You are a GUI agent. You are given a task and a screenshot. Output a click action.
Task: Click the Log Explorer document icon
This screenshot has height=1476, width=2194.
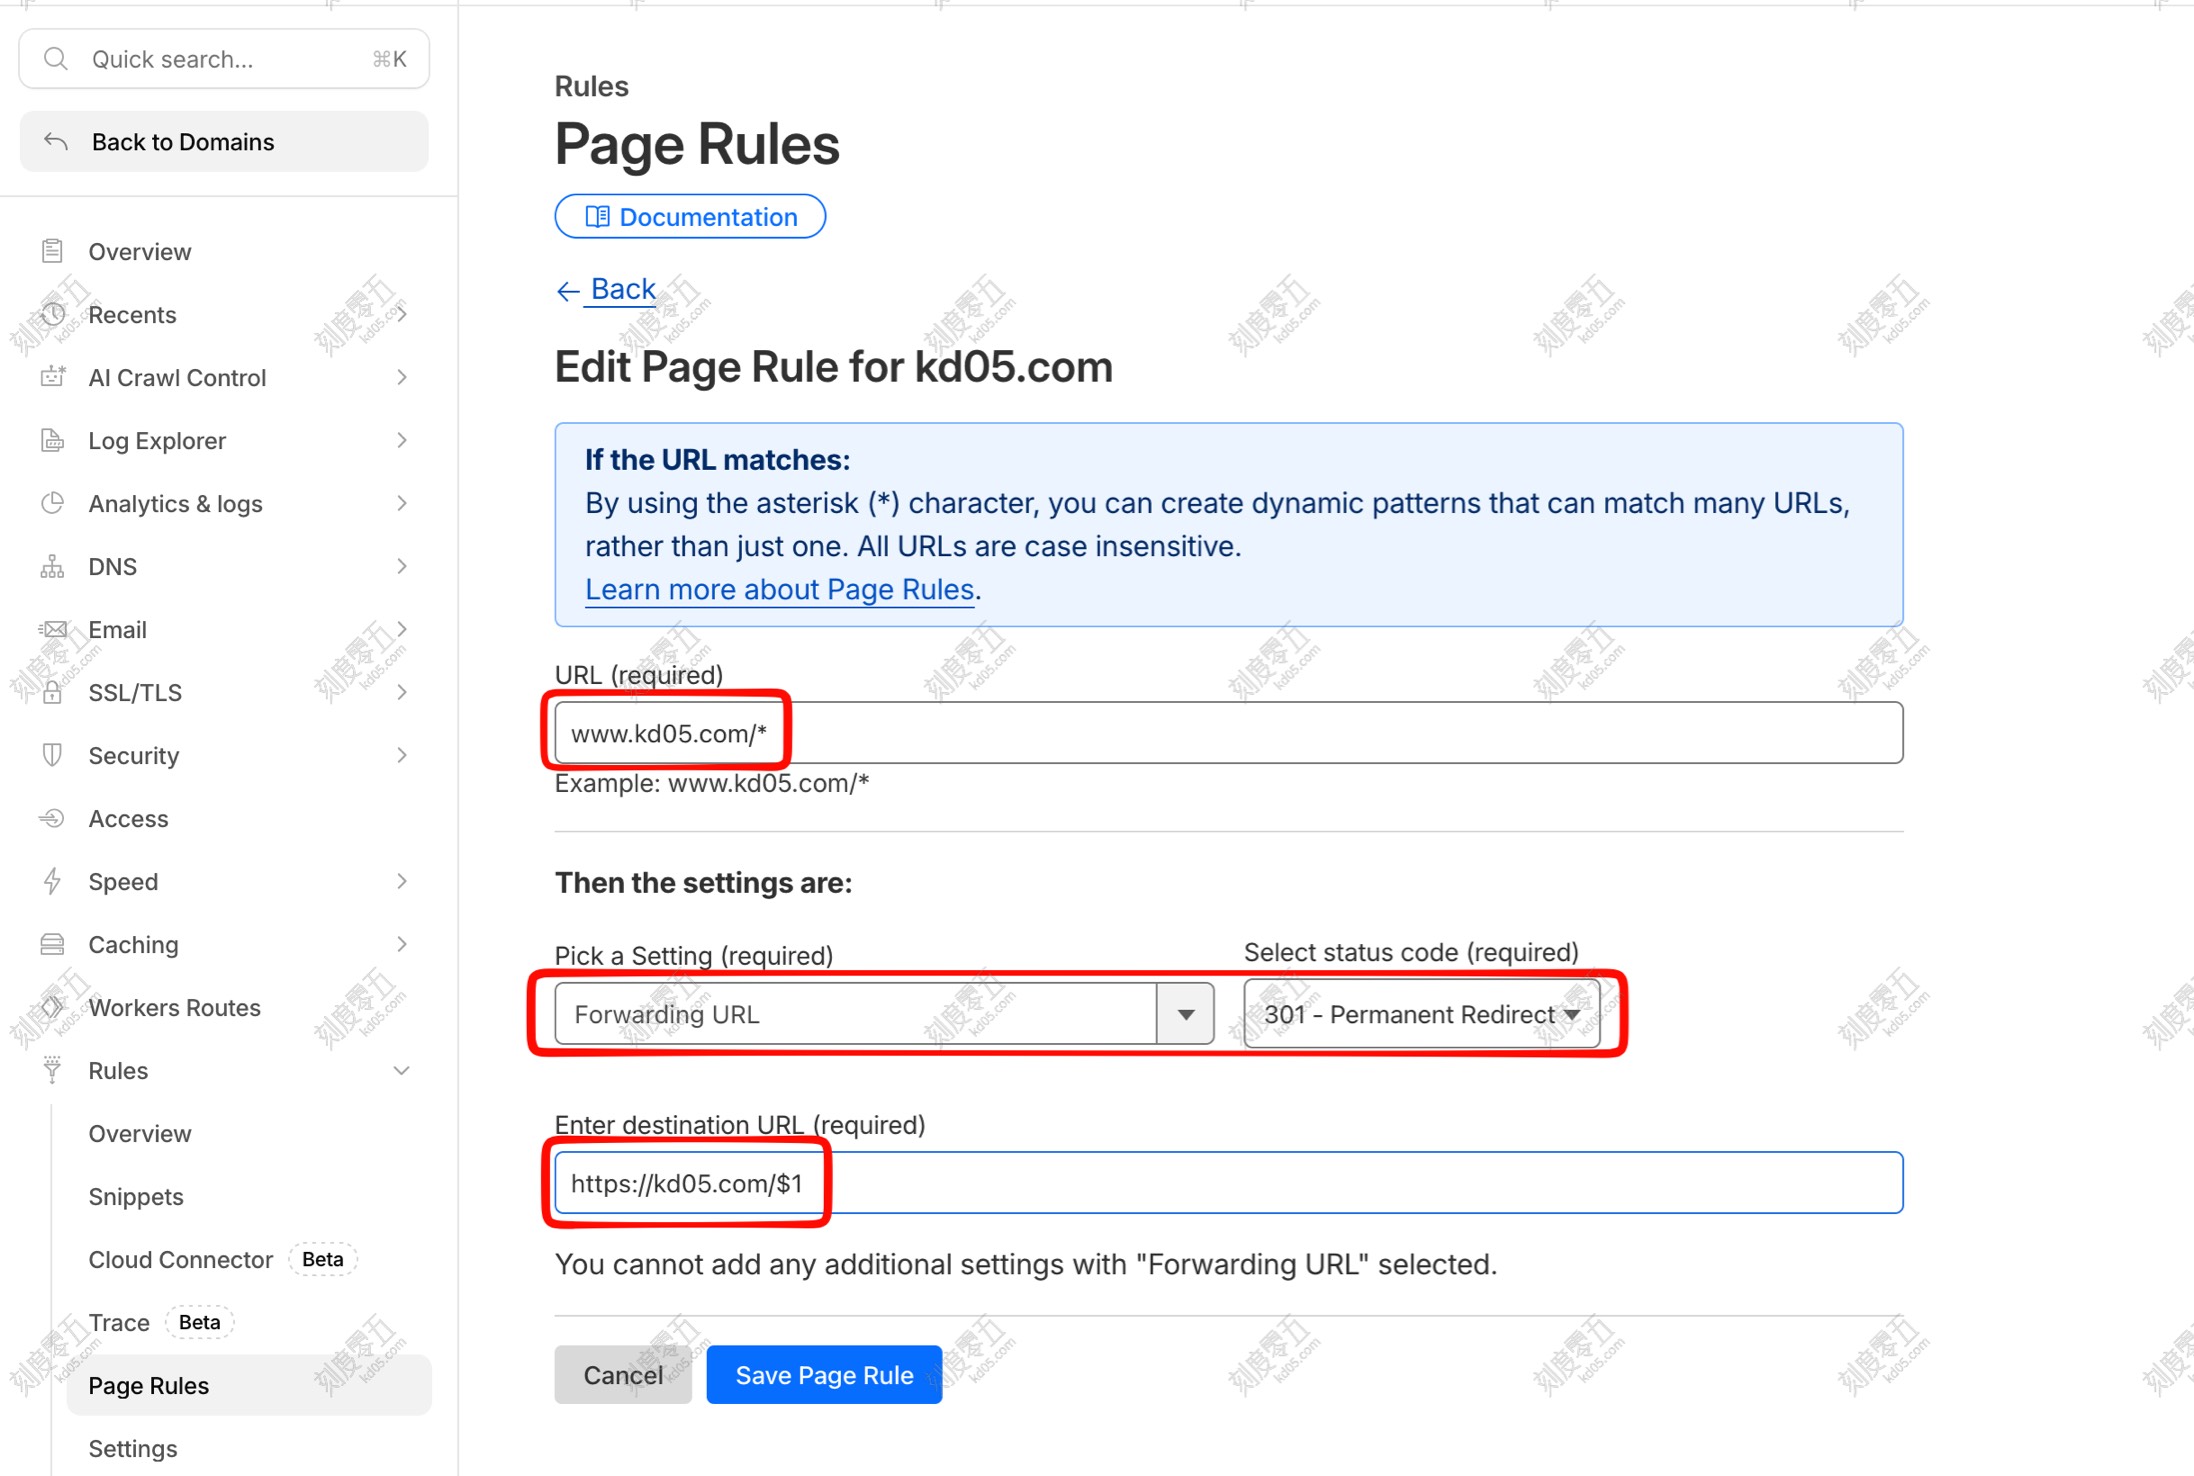(52, 440)
